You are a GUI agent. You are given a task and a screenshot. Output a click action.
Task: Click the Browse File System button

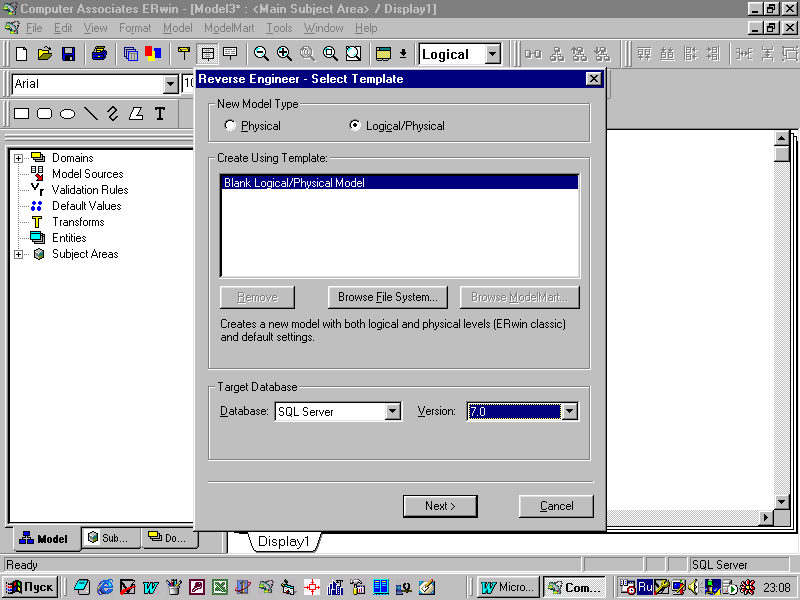pyautogui.click(x=388, y=297)
